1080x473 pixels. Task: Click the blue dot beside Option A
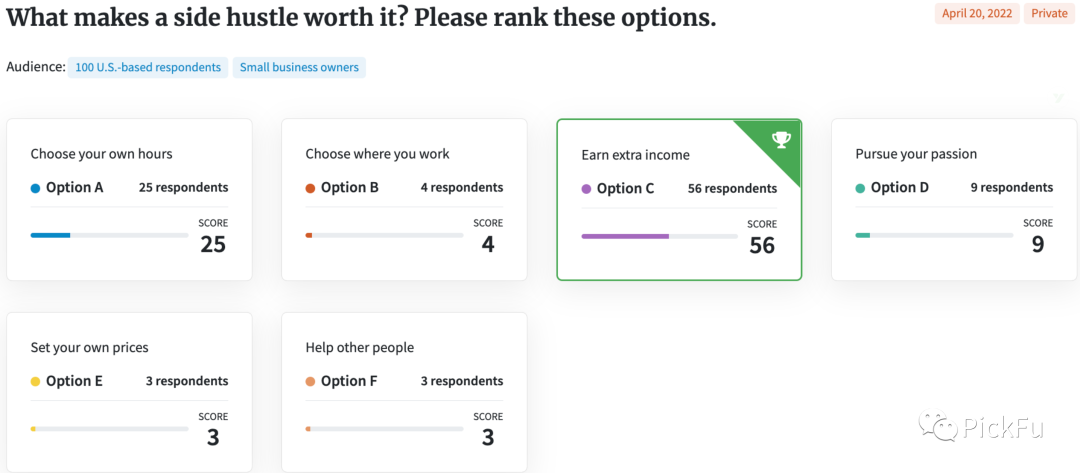pos(35,188)
